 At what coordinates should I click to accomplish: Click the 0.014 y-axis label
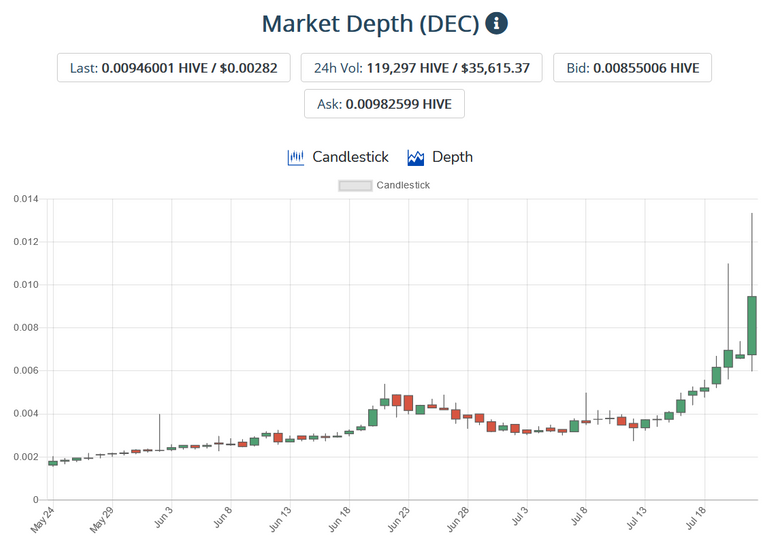[25, 199]
